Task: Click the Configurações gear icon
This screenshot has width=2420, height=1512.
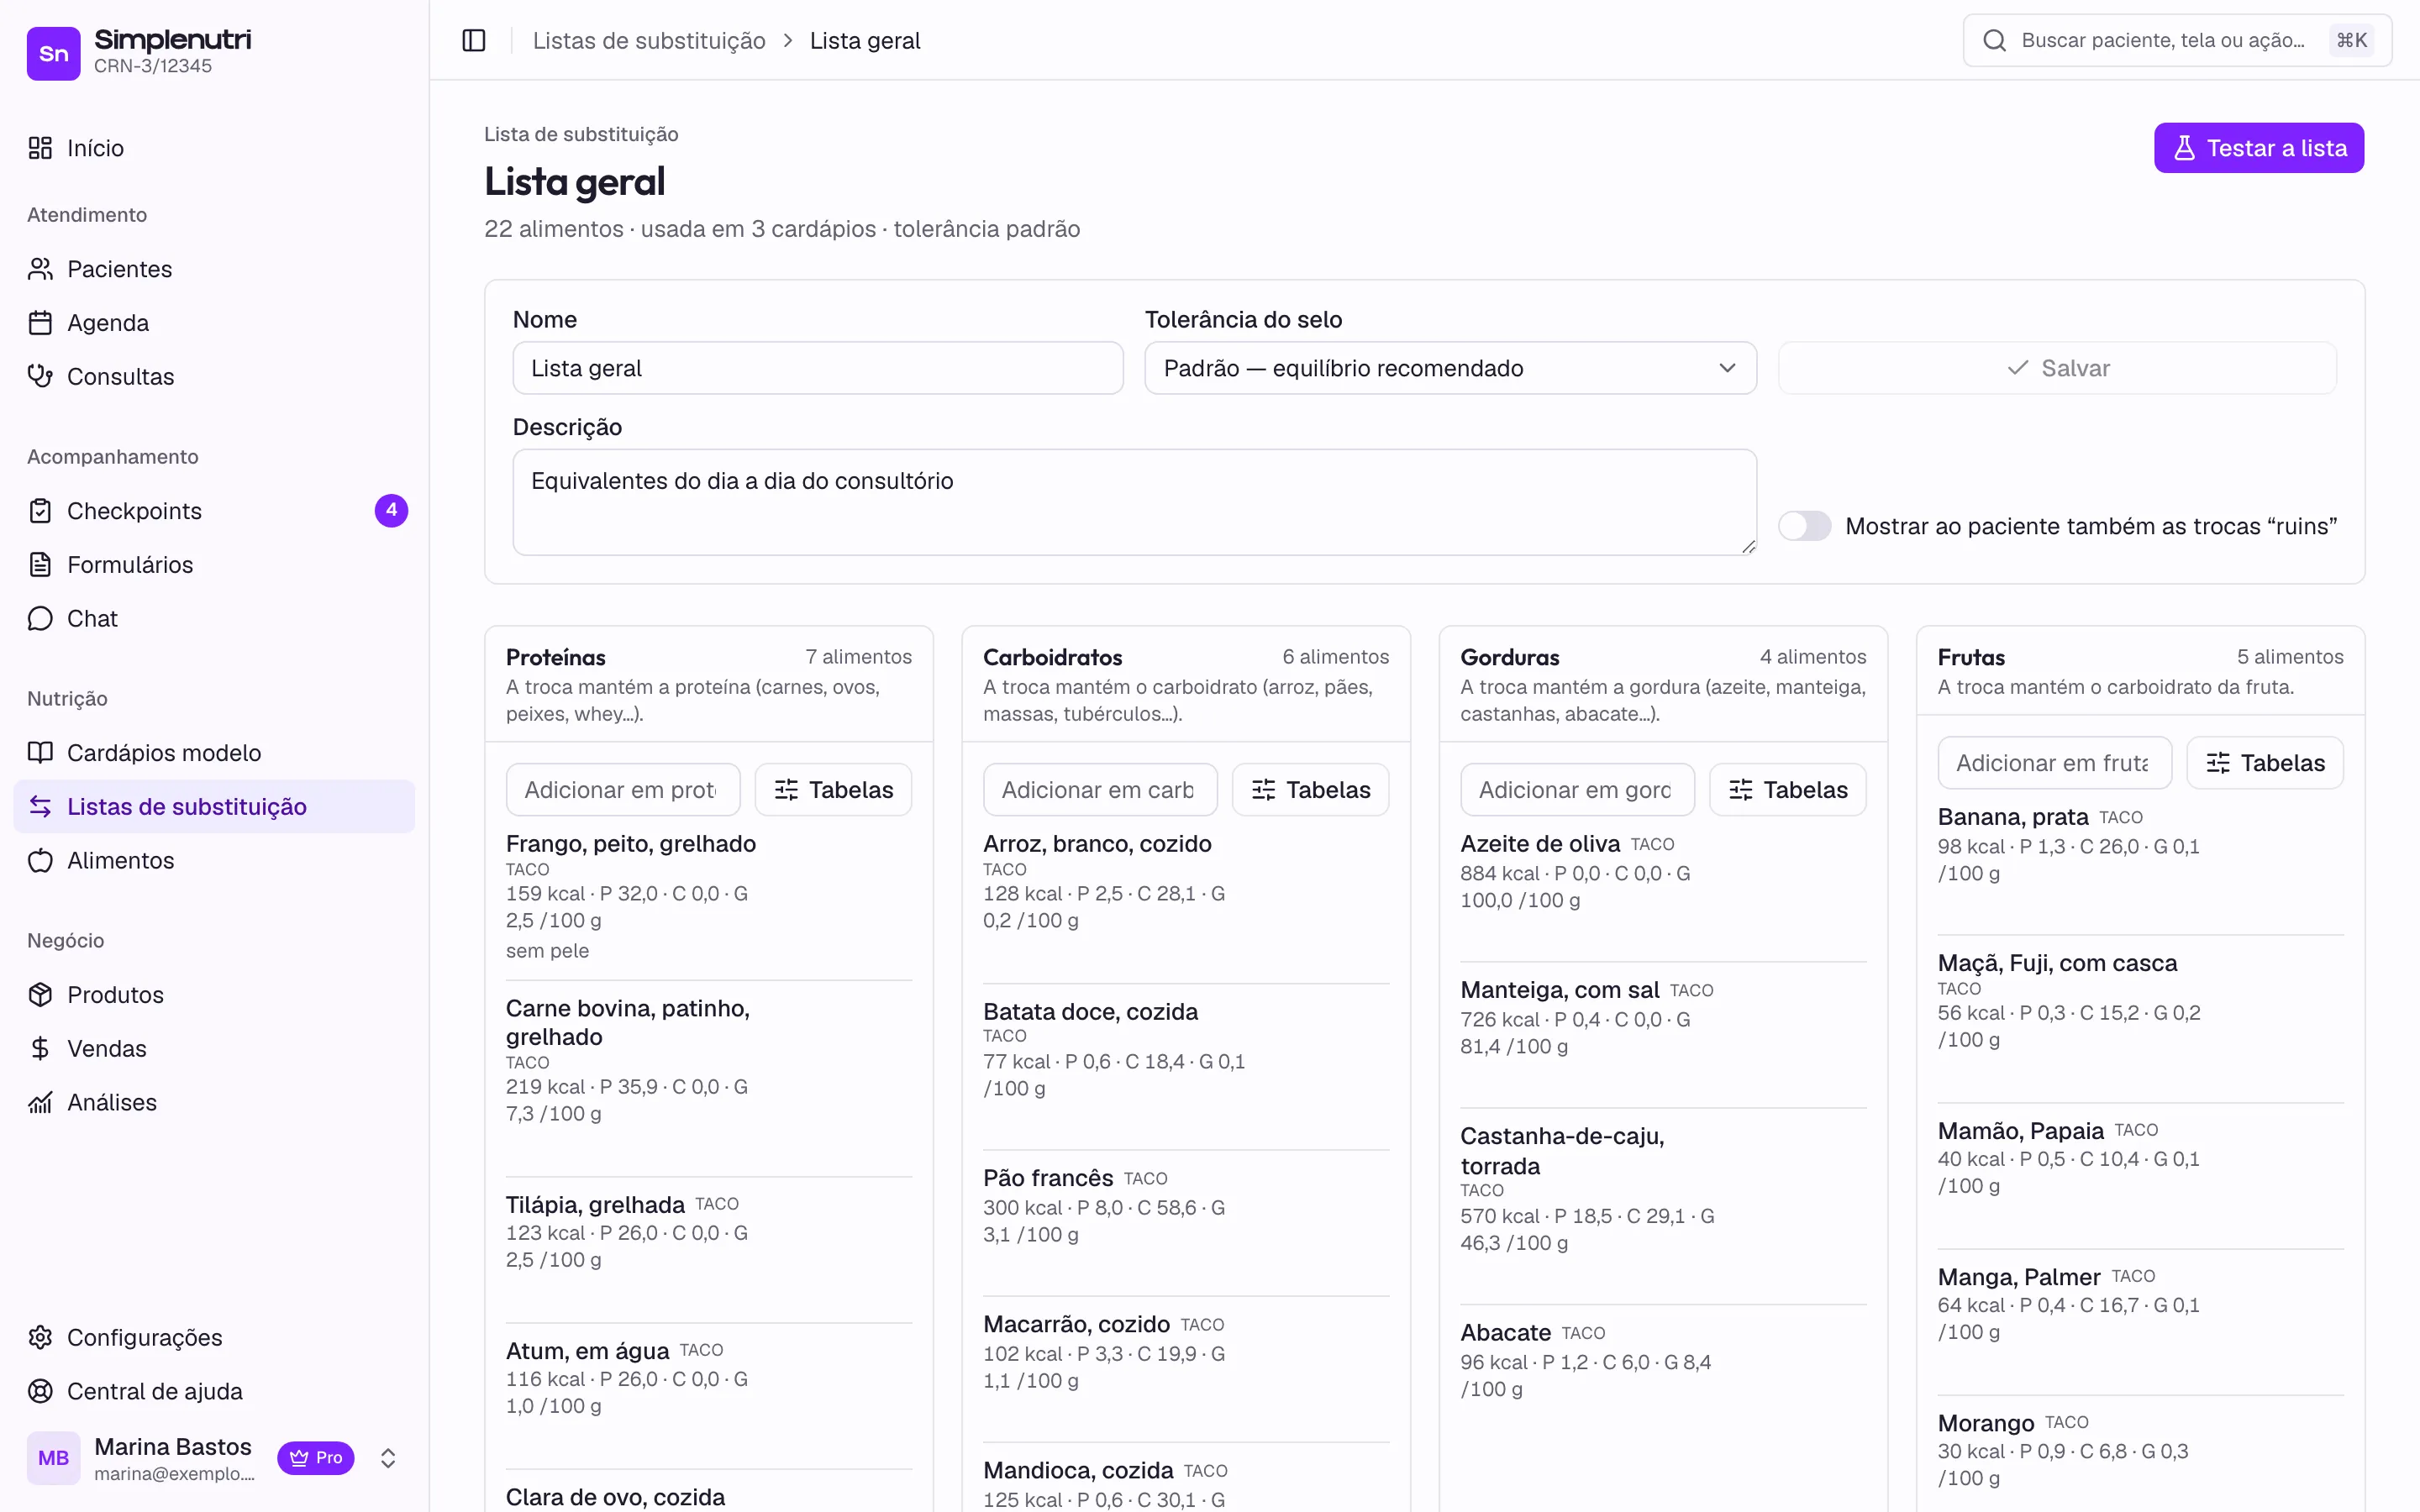Action: 40,1338
